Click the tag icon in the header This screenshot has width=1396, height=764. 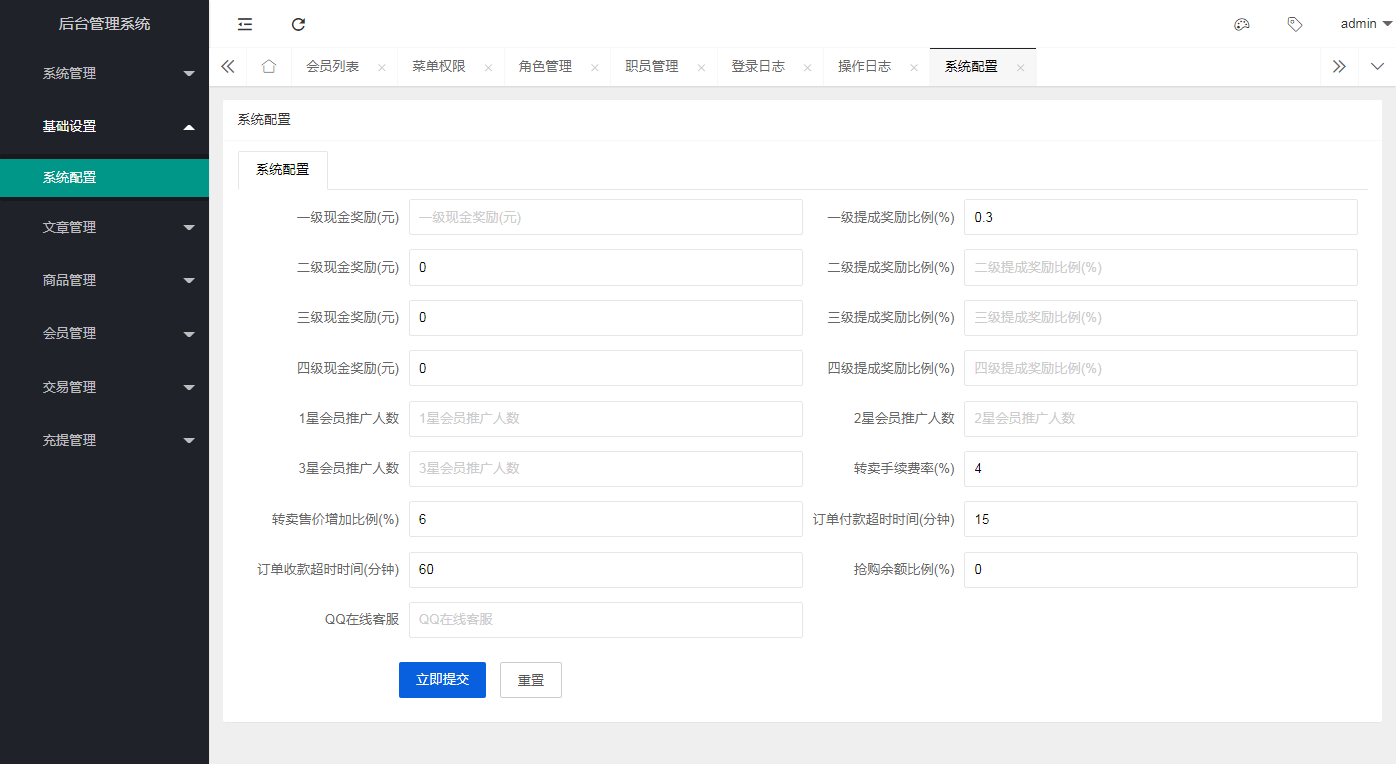tap(1295, 24)
